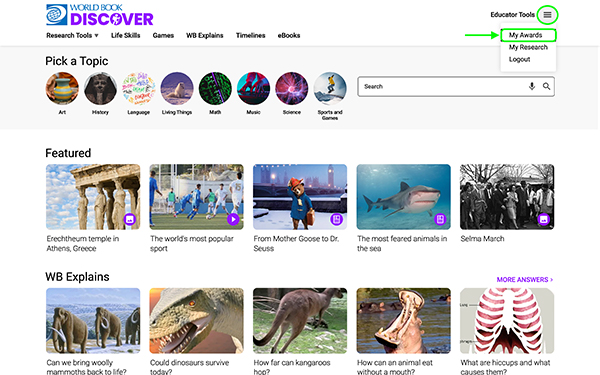
Task: Click image badge on Erechtheum temple card
Action: [x=130, y=219]
